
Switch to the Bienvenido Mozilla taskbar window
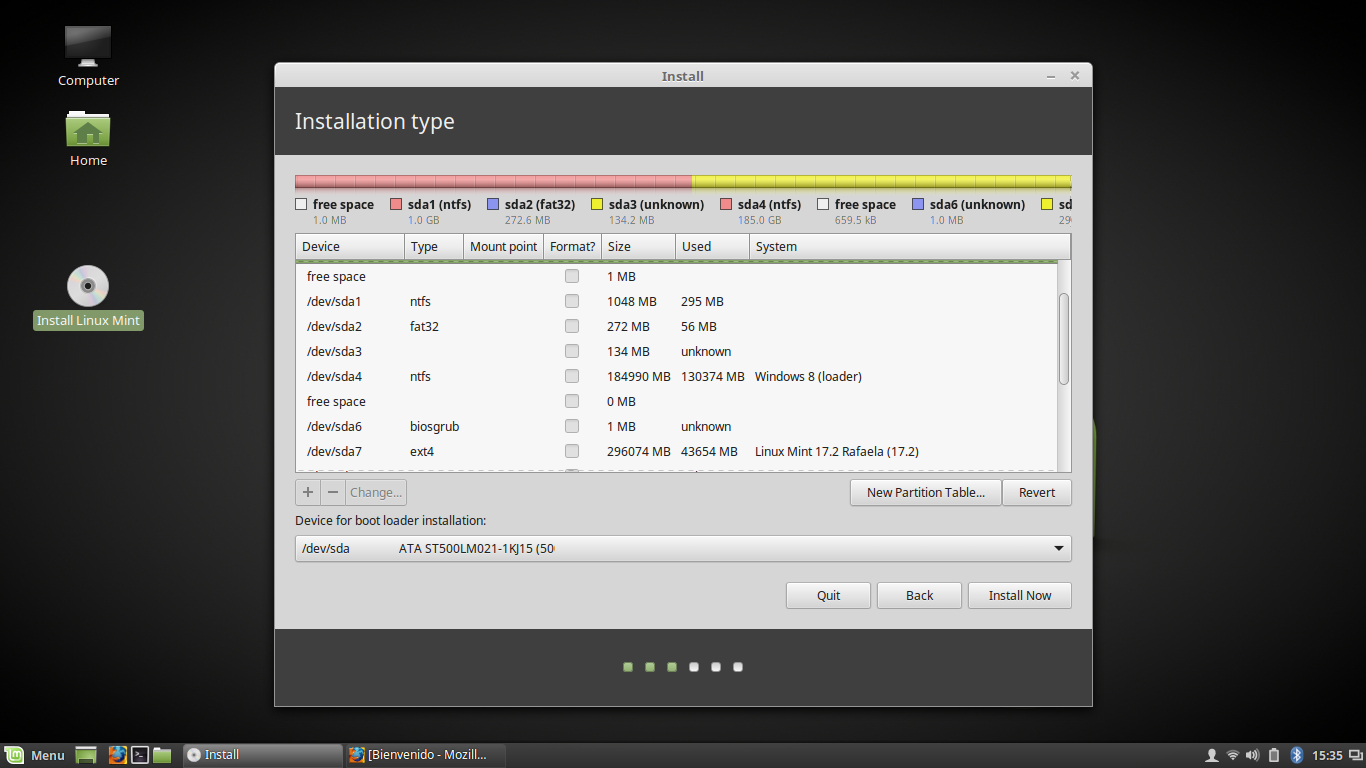pos(425,755)
